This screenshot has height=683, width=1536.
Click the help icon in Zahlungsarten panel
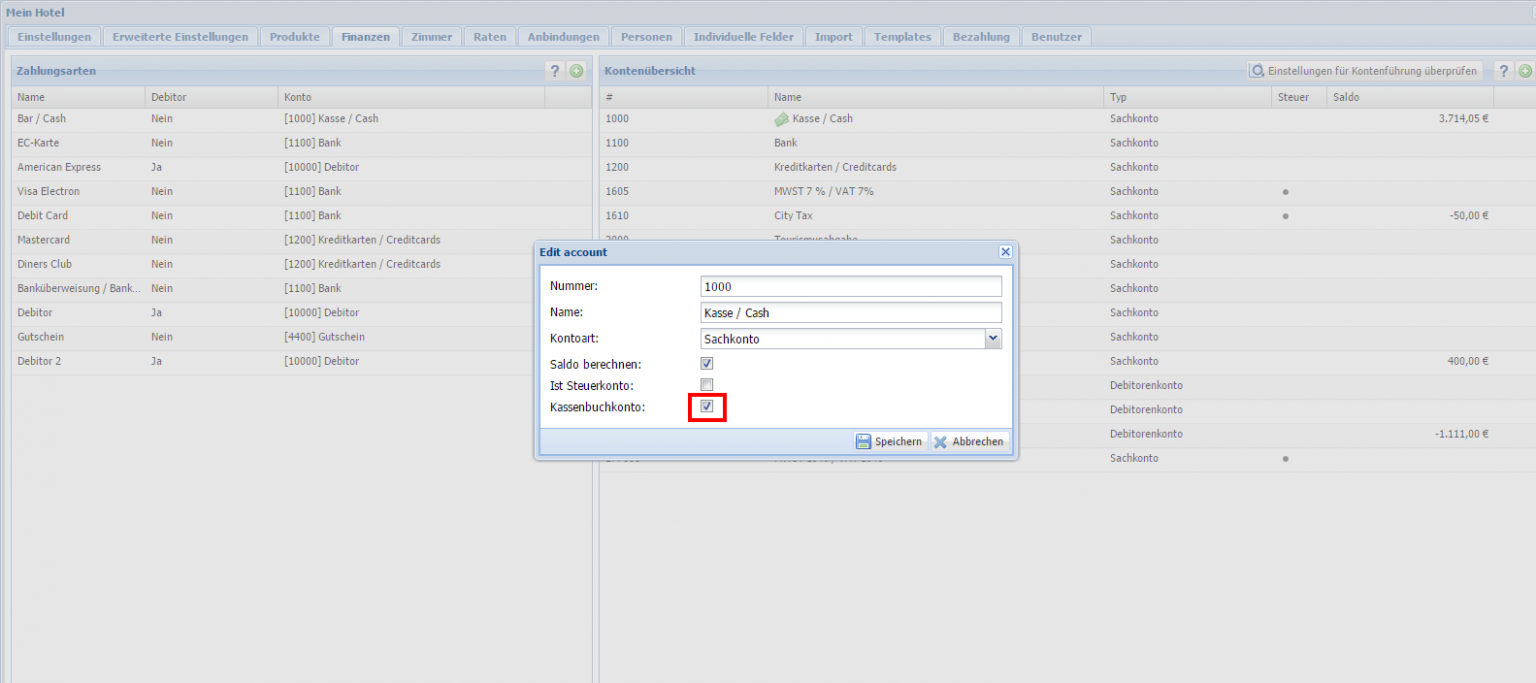pos(555,71)
